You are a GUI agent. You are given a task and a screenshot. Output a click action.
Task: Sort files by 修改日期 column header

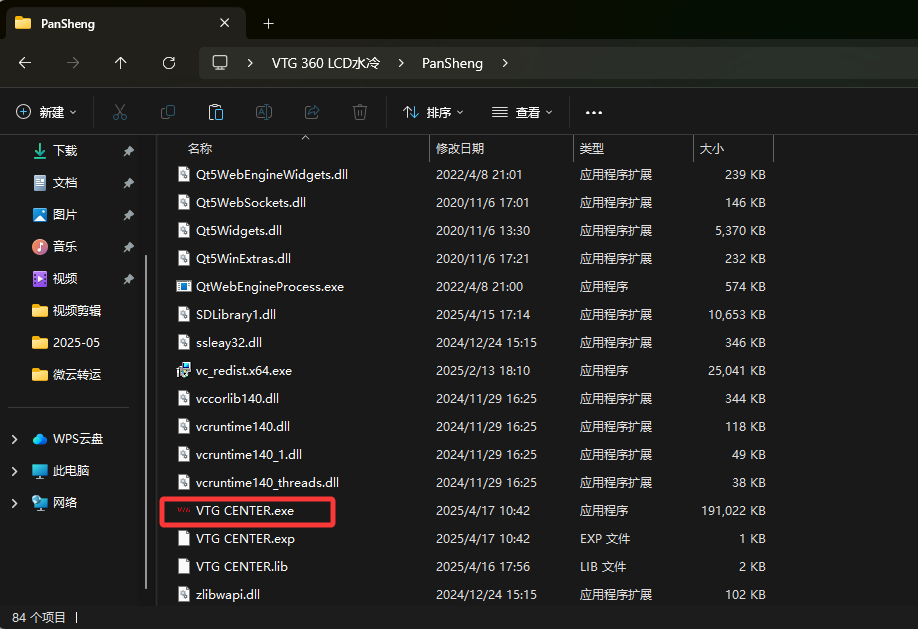460,148
